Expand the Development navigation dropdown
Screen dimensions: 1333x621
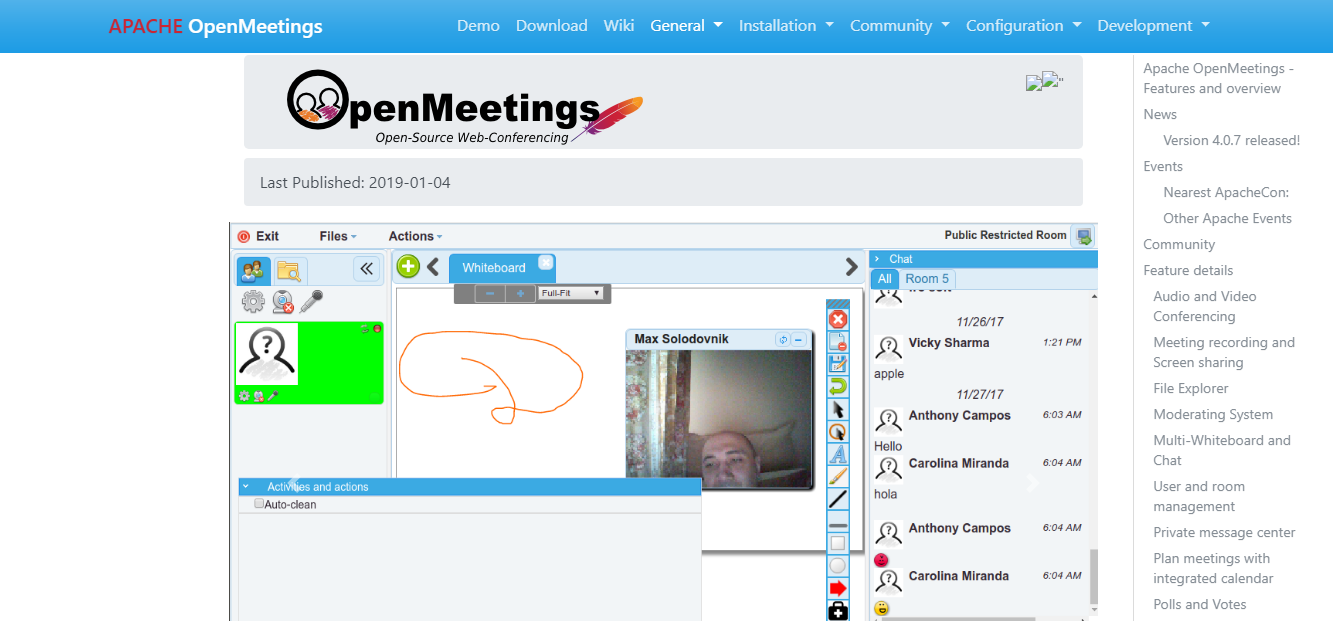[x=1154, y=26]
